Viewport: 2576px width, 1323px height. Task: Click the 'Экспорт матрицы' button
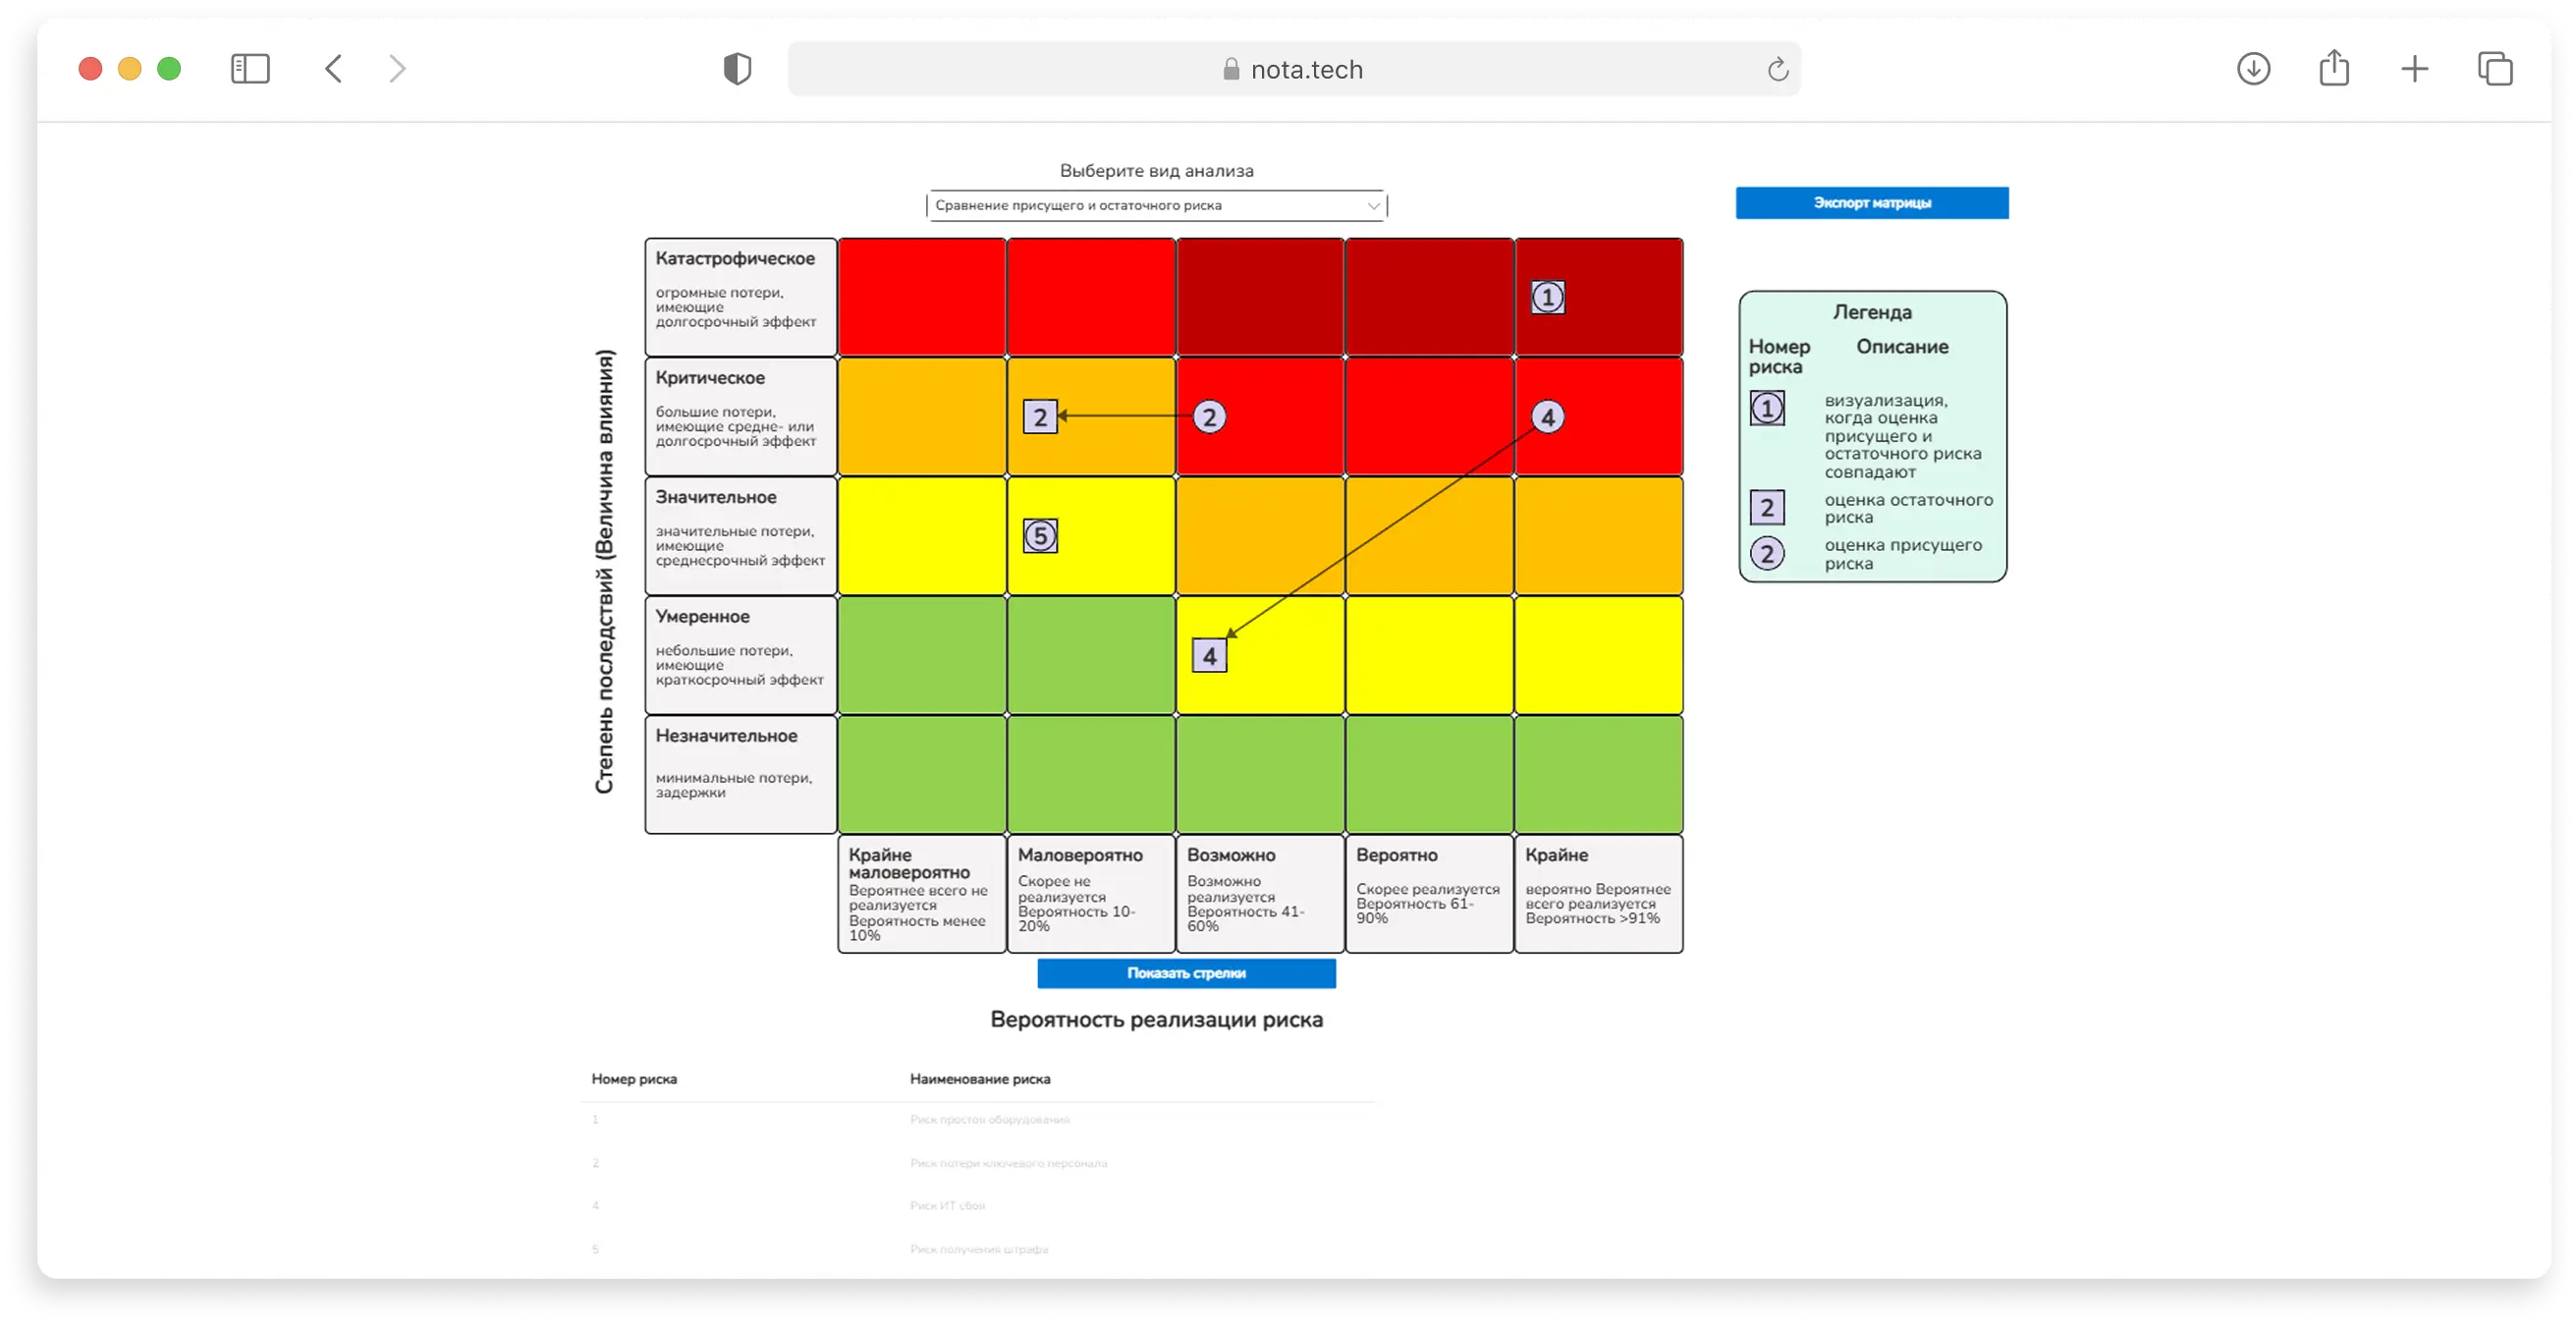pyautogui.click(x=1872, y=203)
